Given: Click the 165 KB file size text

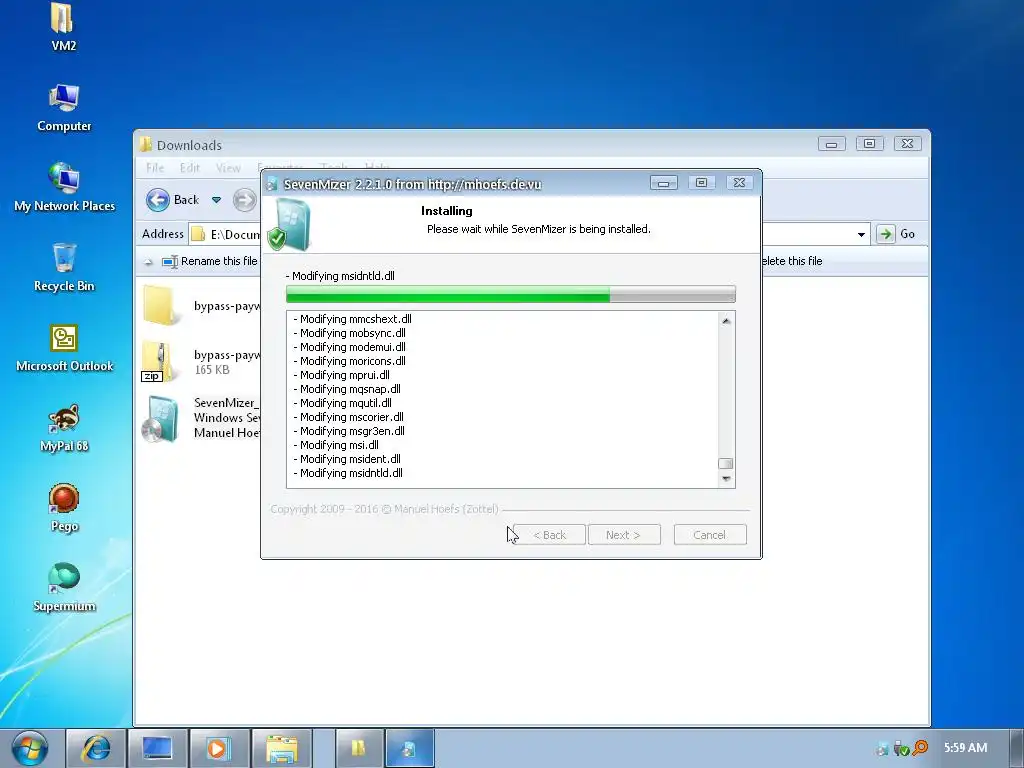Looking at the screenshot, I should coord(212,370).
